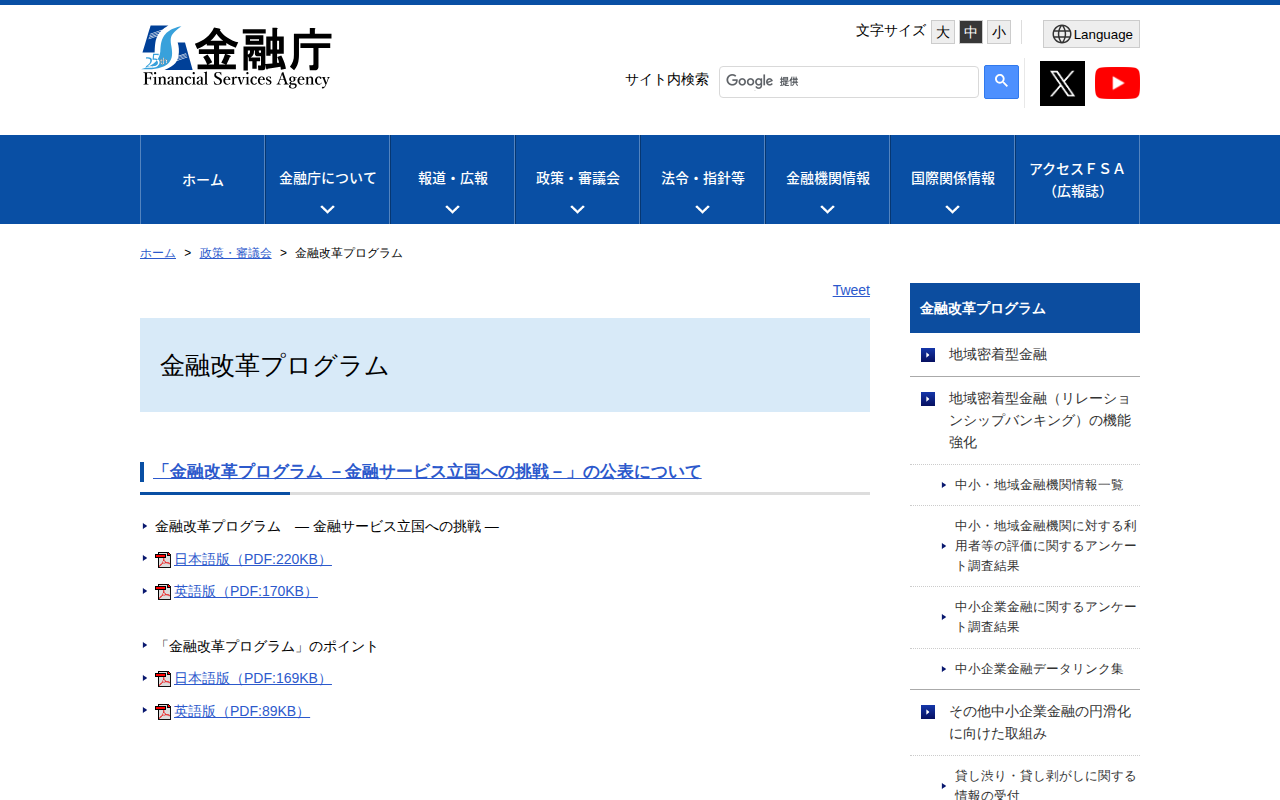The image size is (1280, 800).
Task: Set text size to 大 (large)
Action: [x=943, y=32]
